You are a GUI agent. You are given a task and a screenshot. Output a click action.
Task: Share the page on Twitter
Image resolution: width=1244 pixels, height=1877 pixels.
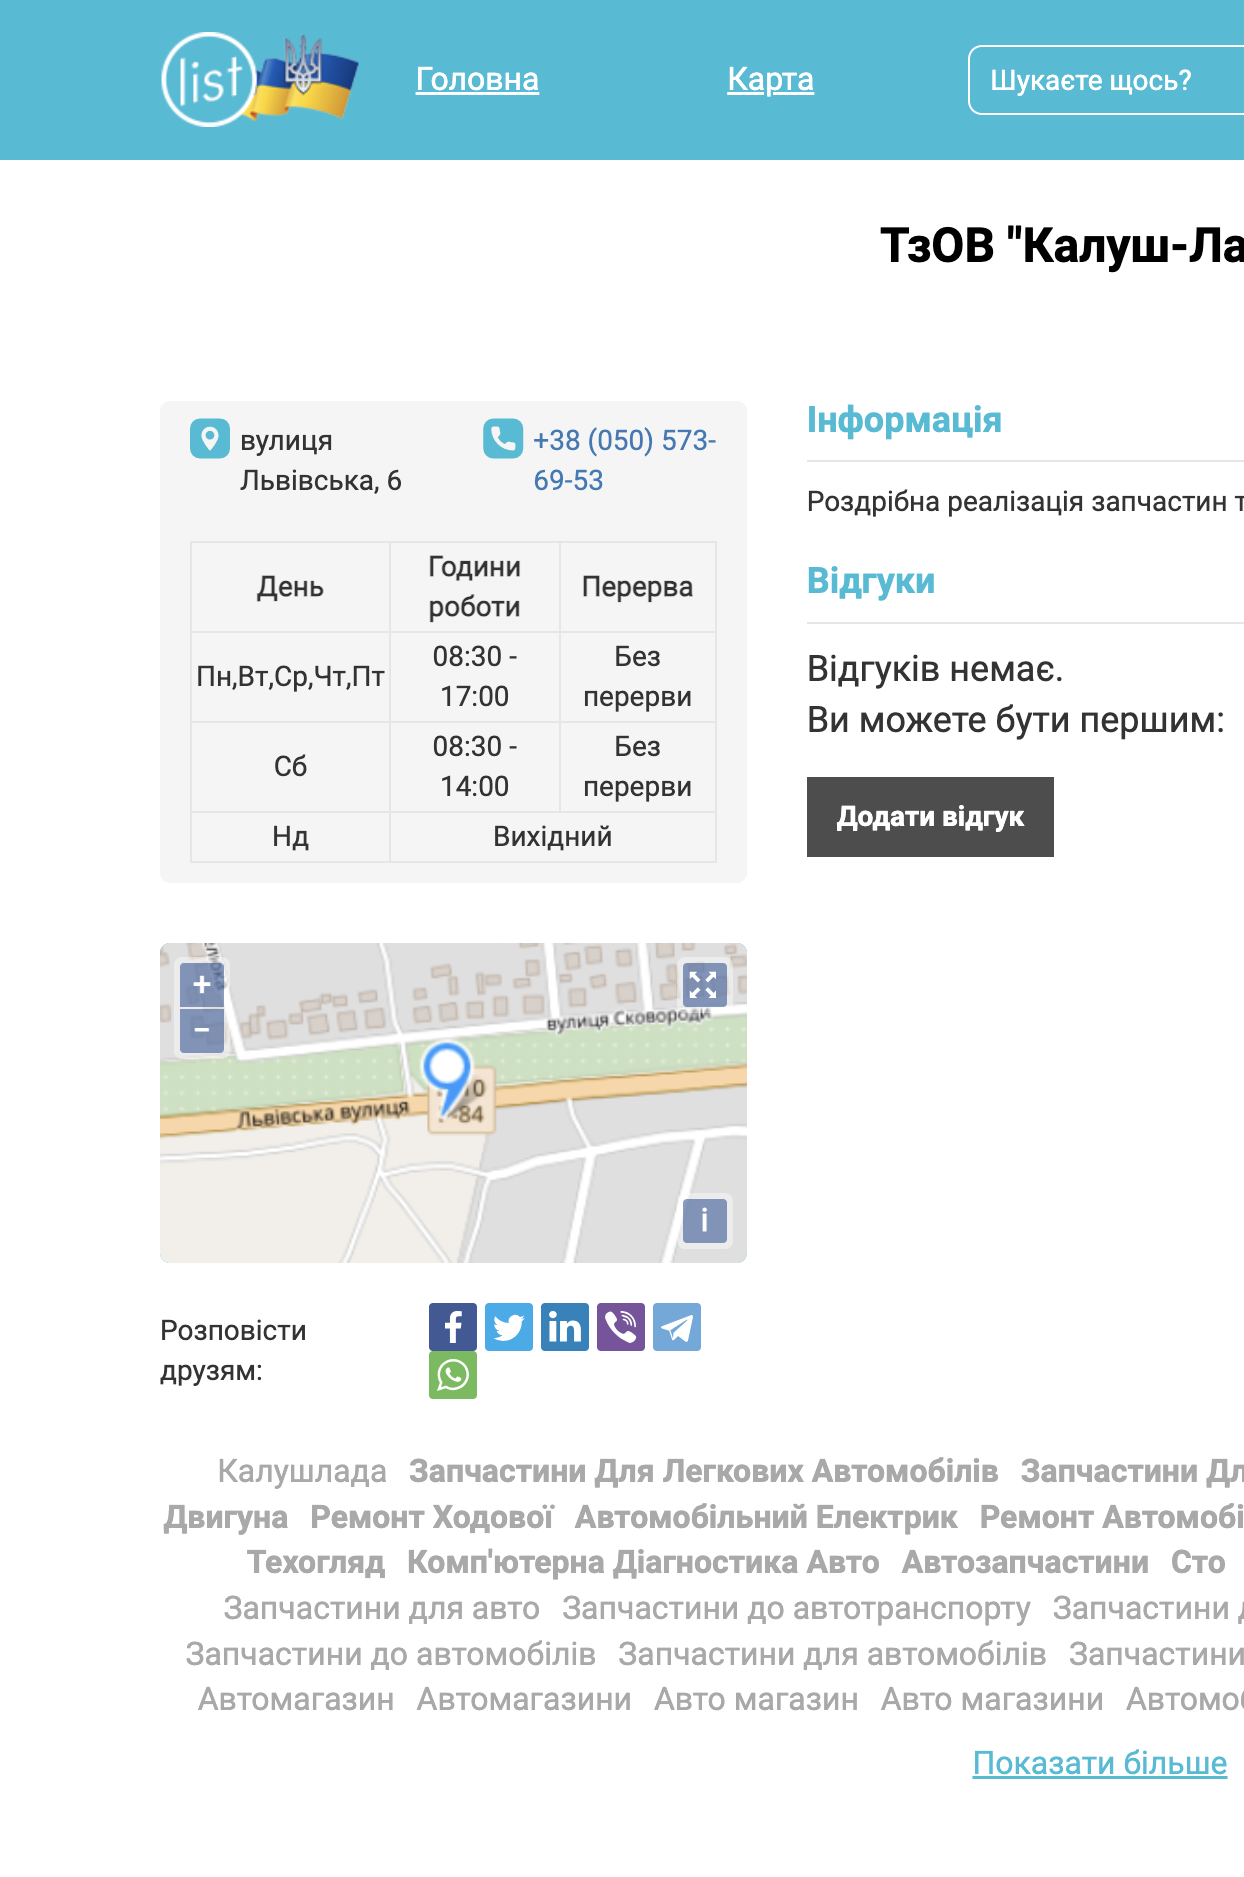(509, 1327)
